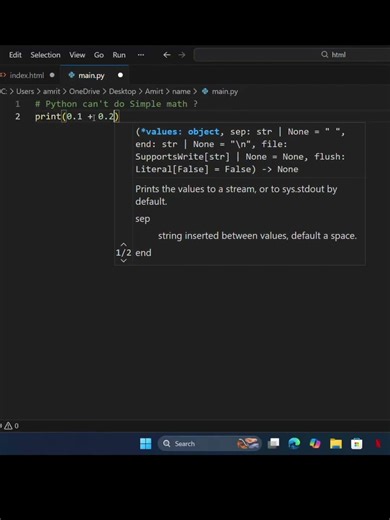Open the Go menu
Image resolution: width=390 pixels, height=520 pixels.
coord(99,55)
